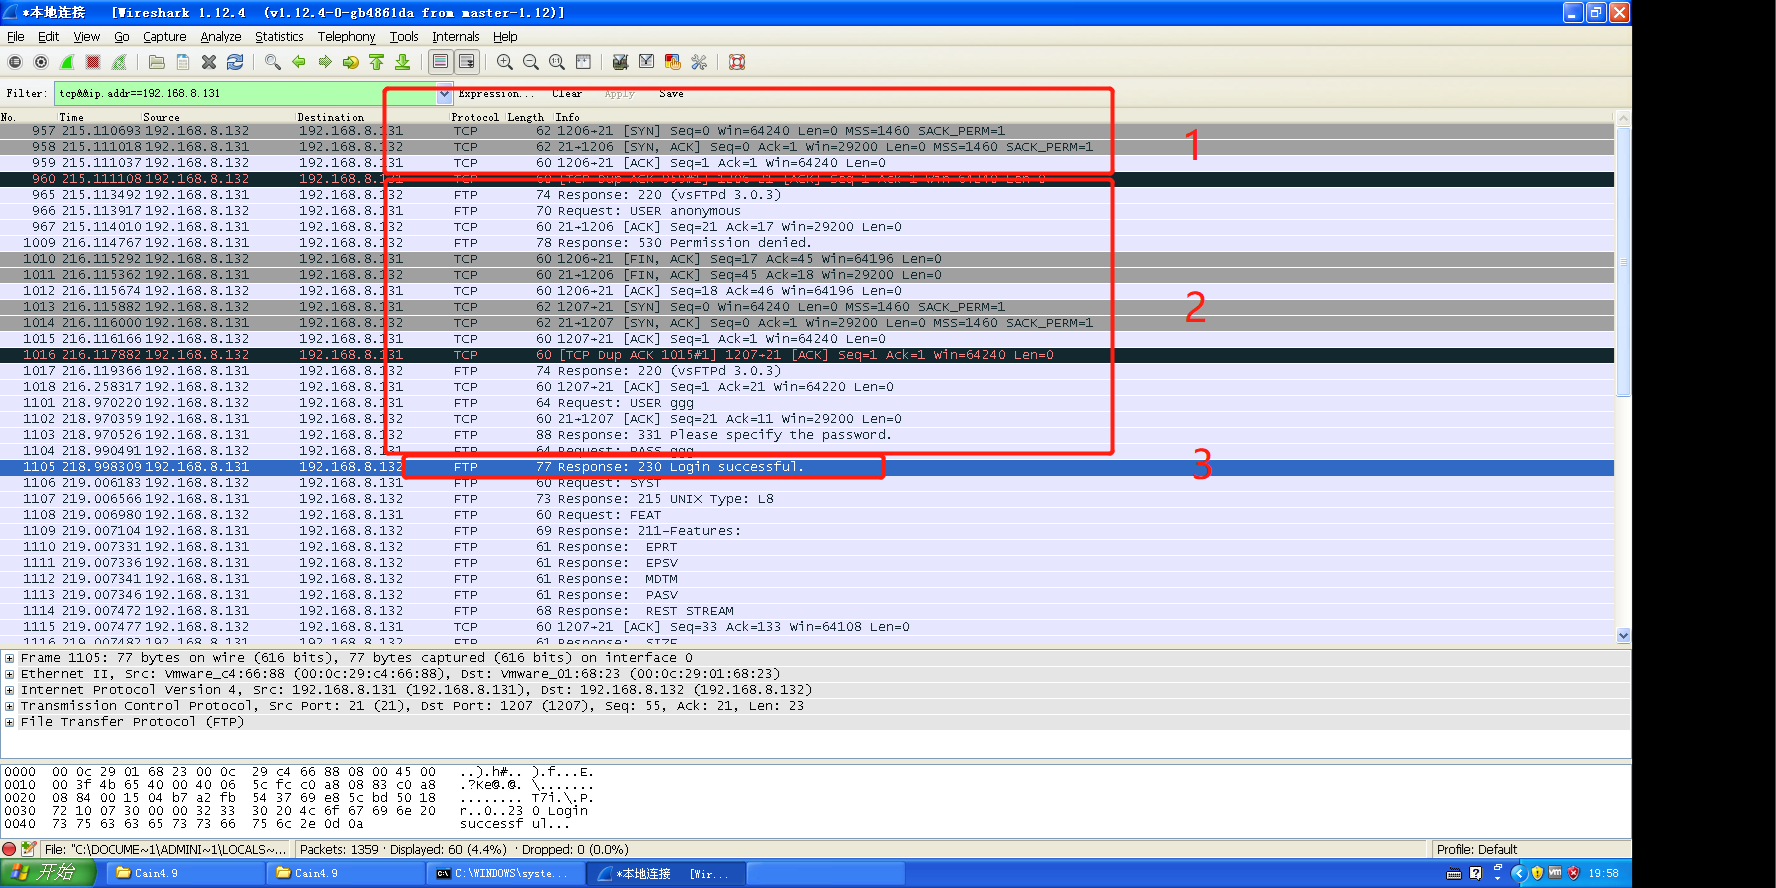Open capture options icon
The image size is (1776, 888).
pos(41,62)
